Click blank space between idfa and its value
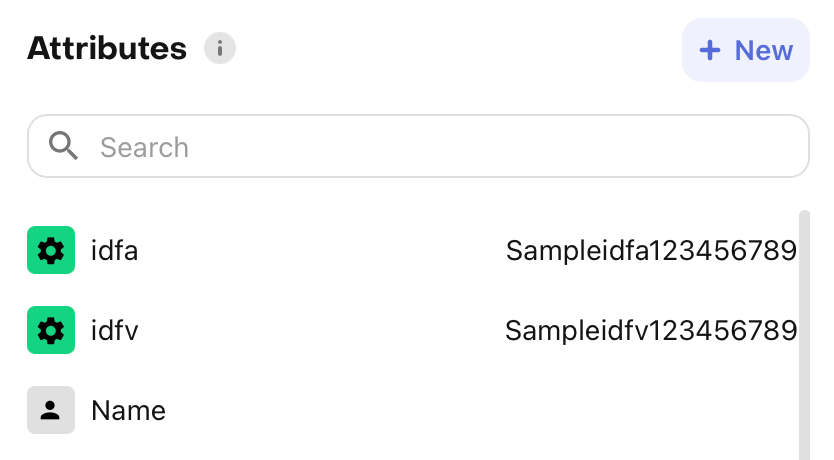The image size is (834, 460). click(x=320, y=250)
